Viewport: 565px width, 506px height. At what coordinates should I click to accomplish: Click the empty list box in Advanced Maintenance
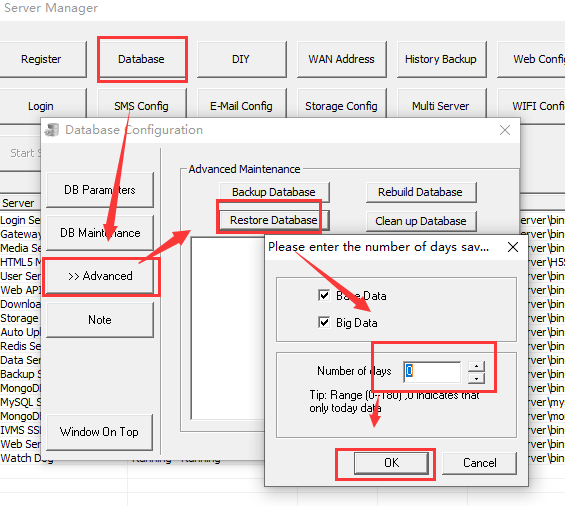click(228, 328)
